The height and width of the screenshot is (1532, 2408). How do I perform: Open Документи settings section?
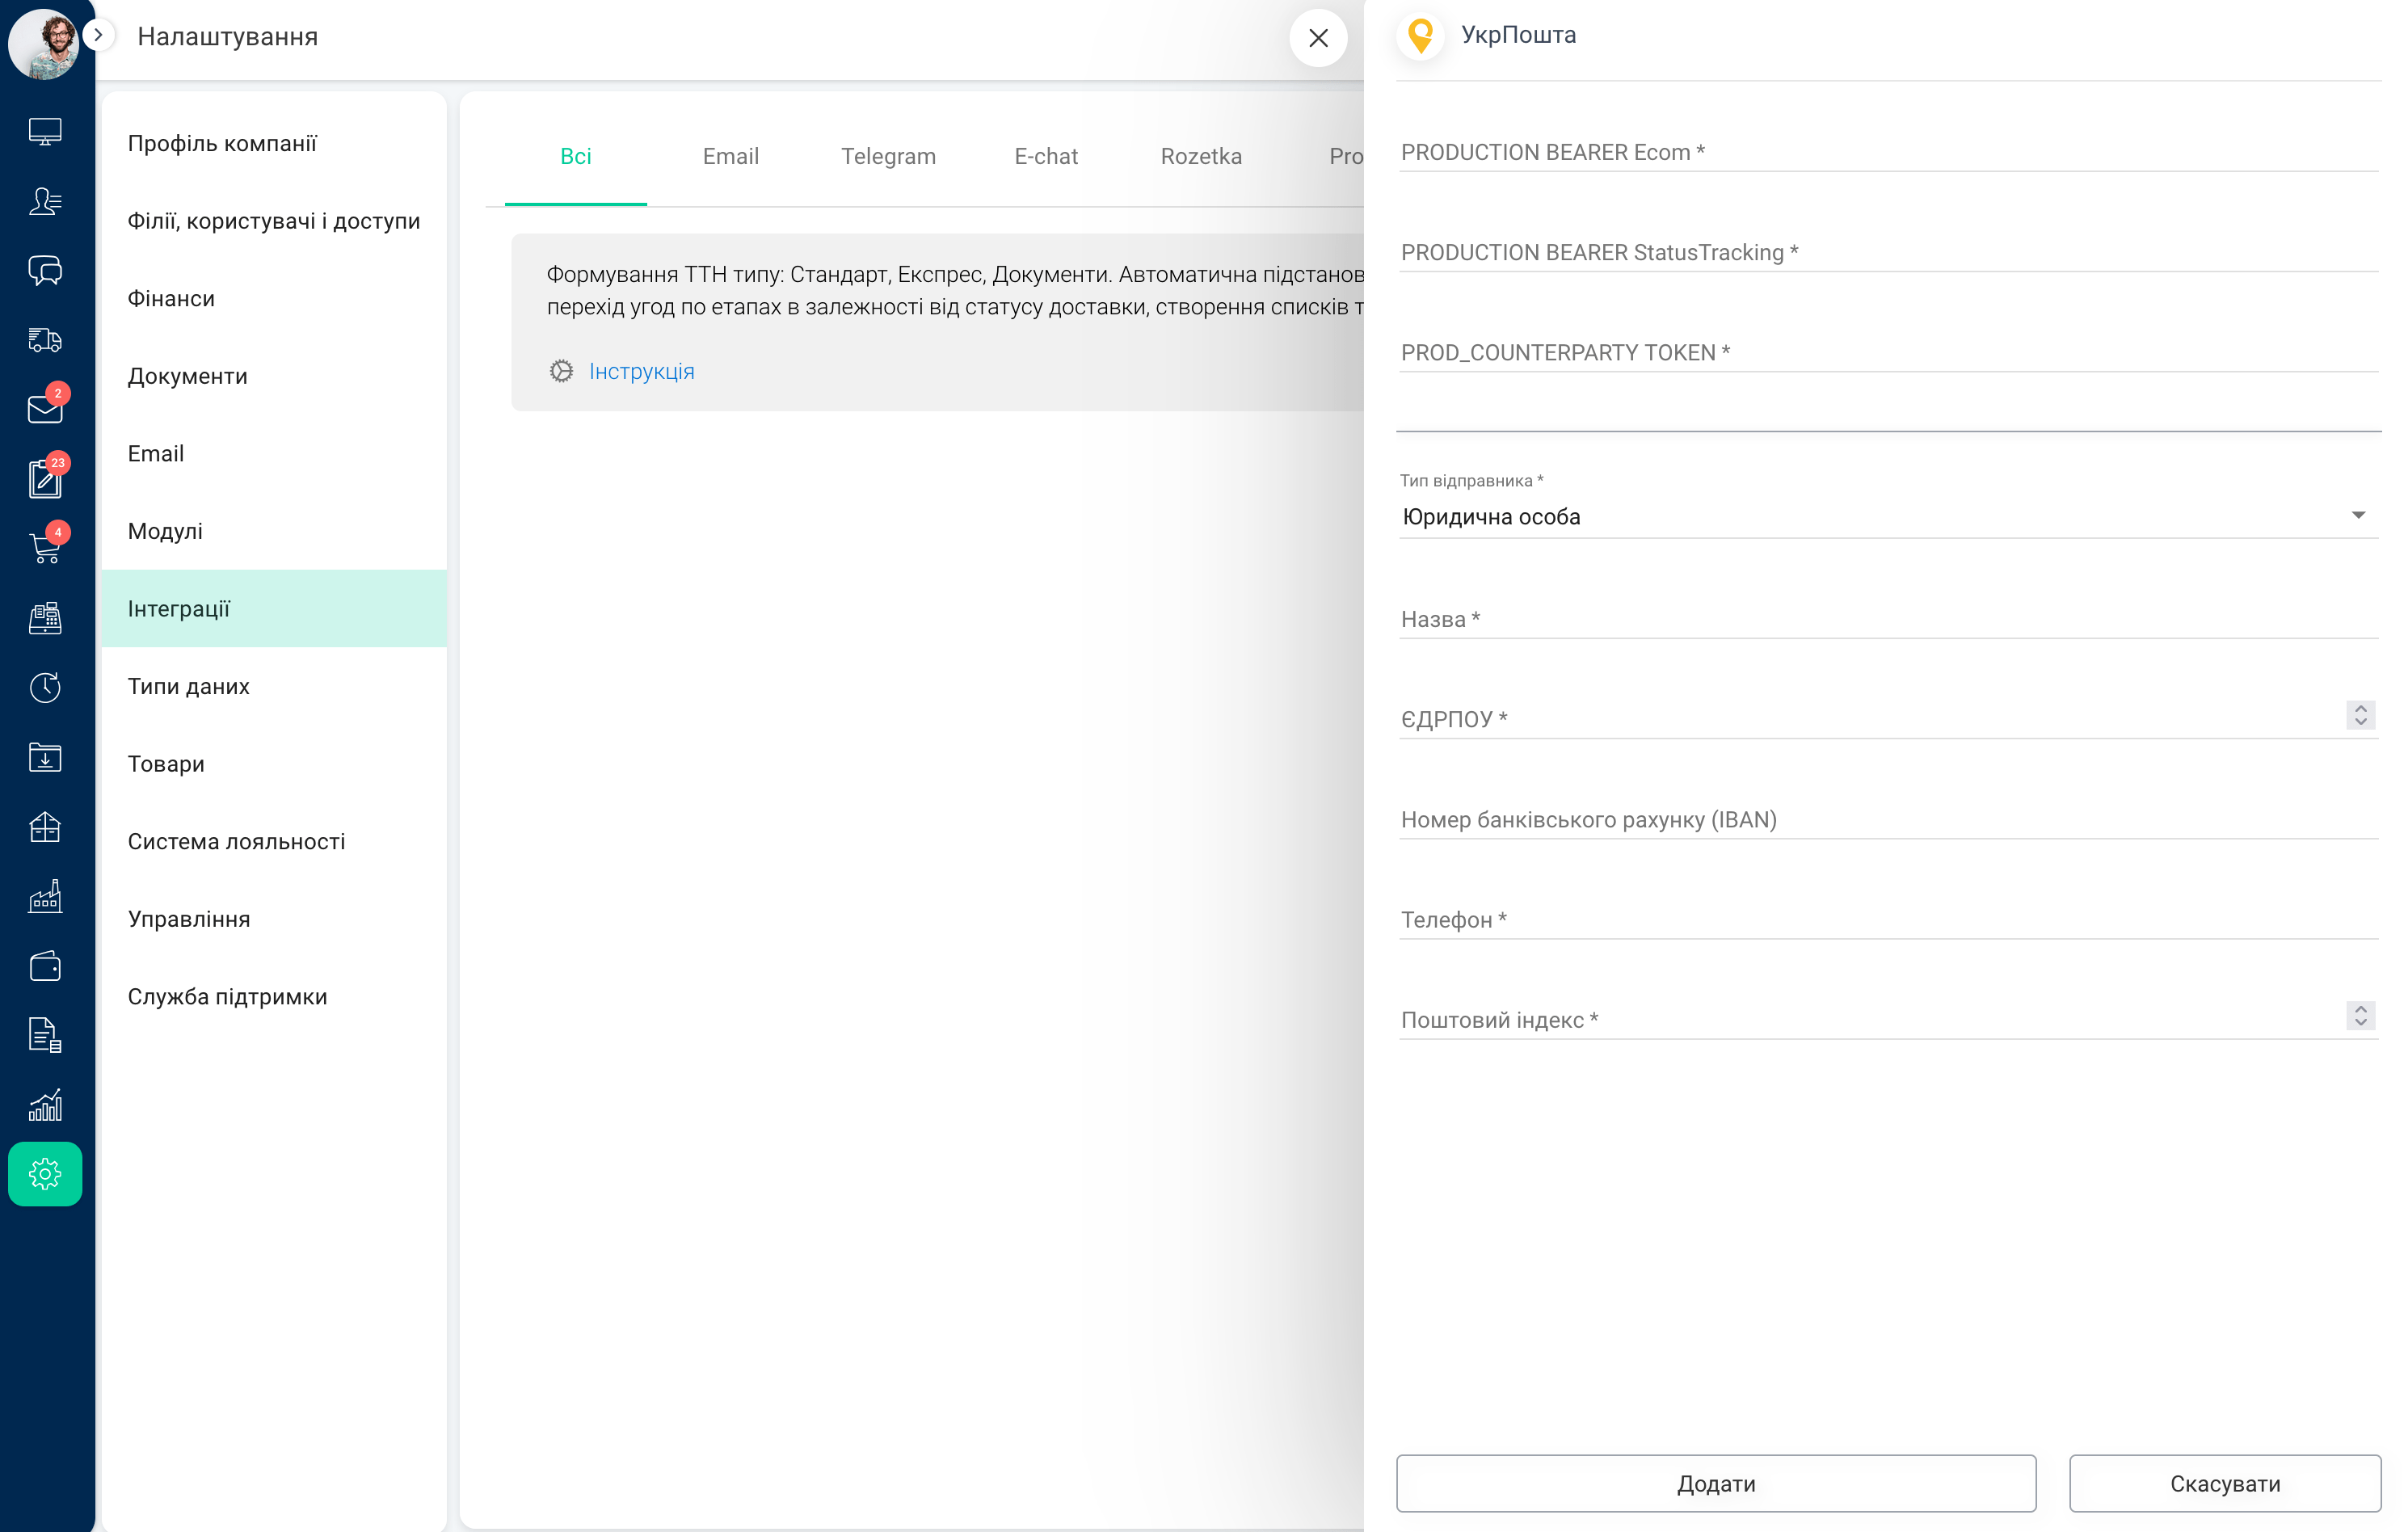[x=274, y=376]
